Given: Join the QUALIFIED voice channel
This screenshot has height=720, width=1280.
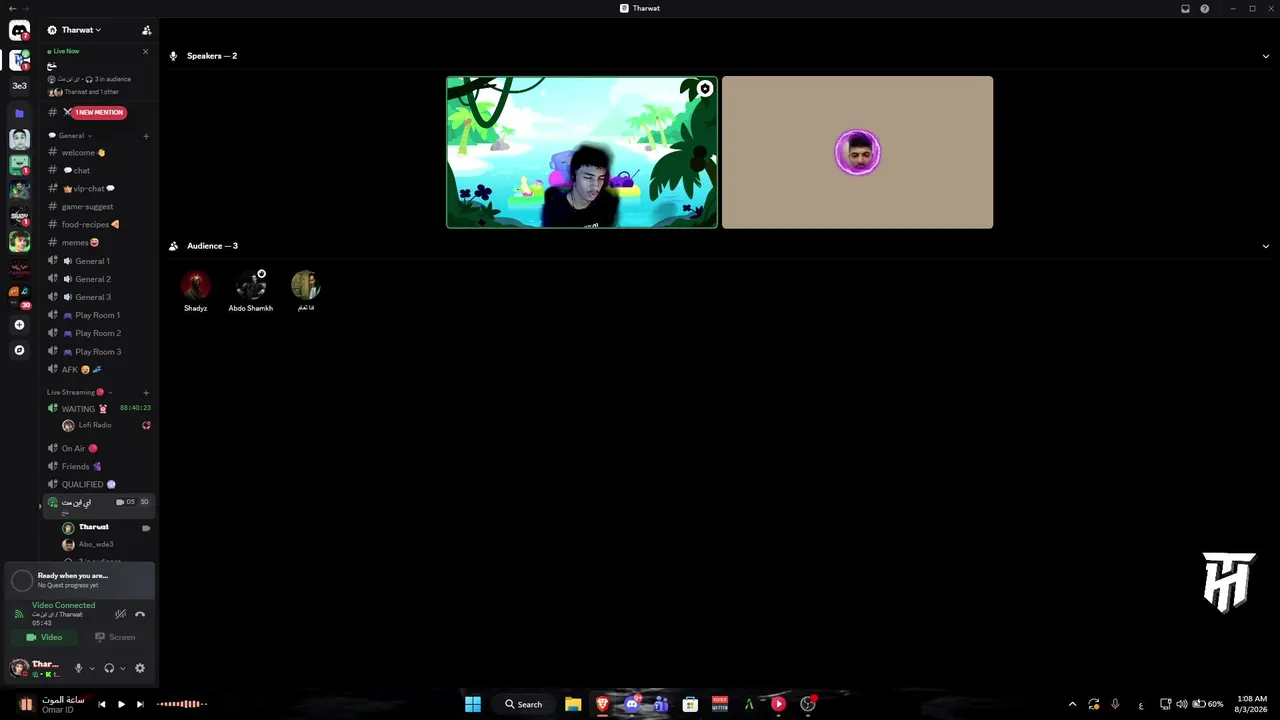Looking at the screenshot, I should [98, 484].
